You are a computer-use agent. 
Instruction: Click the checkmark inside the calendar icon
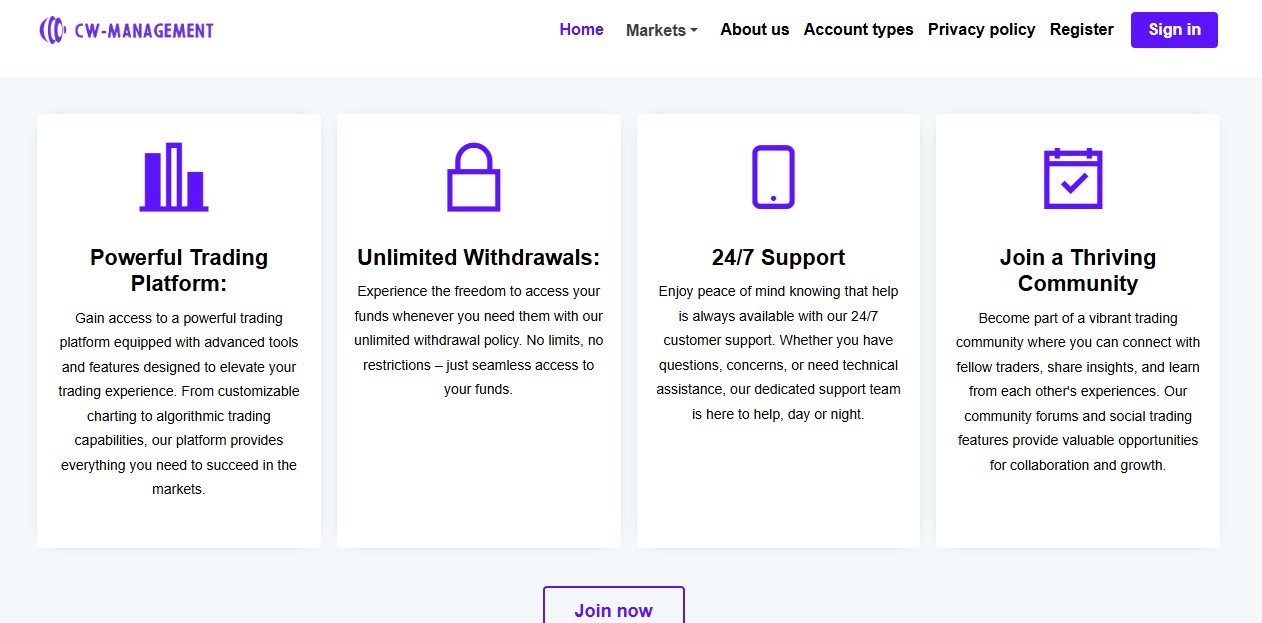click(x=1075, y=183)
